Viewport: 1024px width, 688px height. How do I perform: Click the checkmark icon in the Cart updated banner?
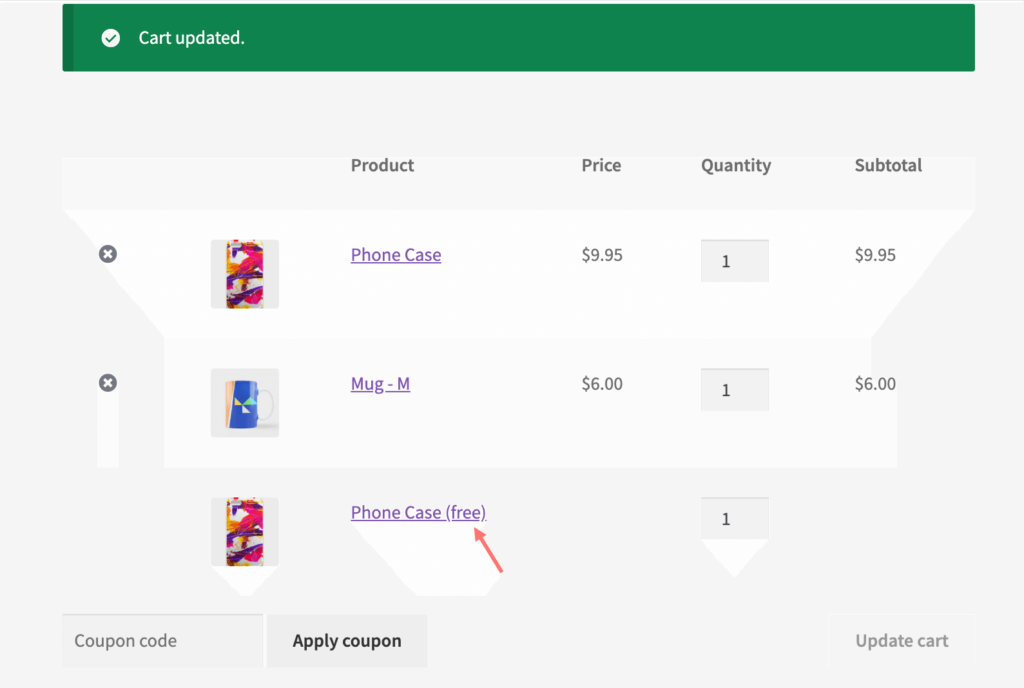point(111,38)
